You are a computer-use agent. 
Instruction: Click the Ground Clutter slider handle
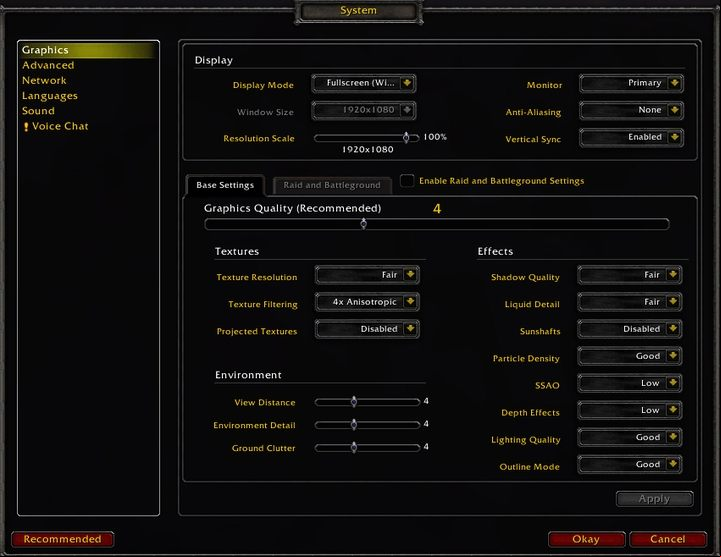pyautogui.click(x=354, y=447)
